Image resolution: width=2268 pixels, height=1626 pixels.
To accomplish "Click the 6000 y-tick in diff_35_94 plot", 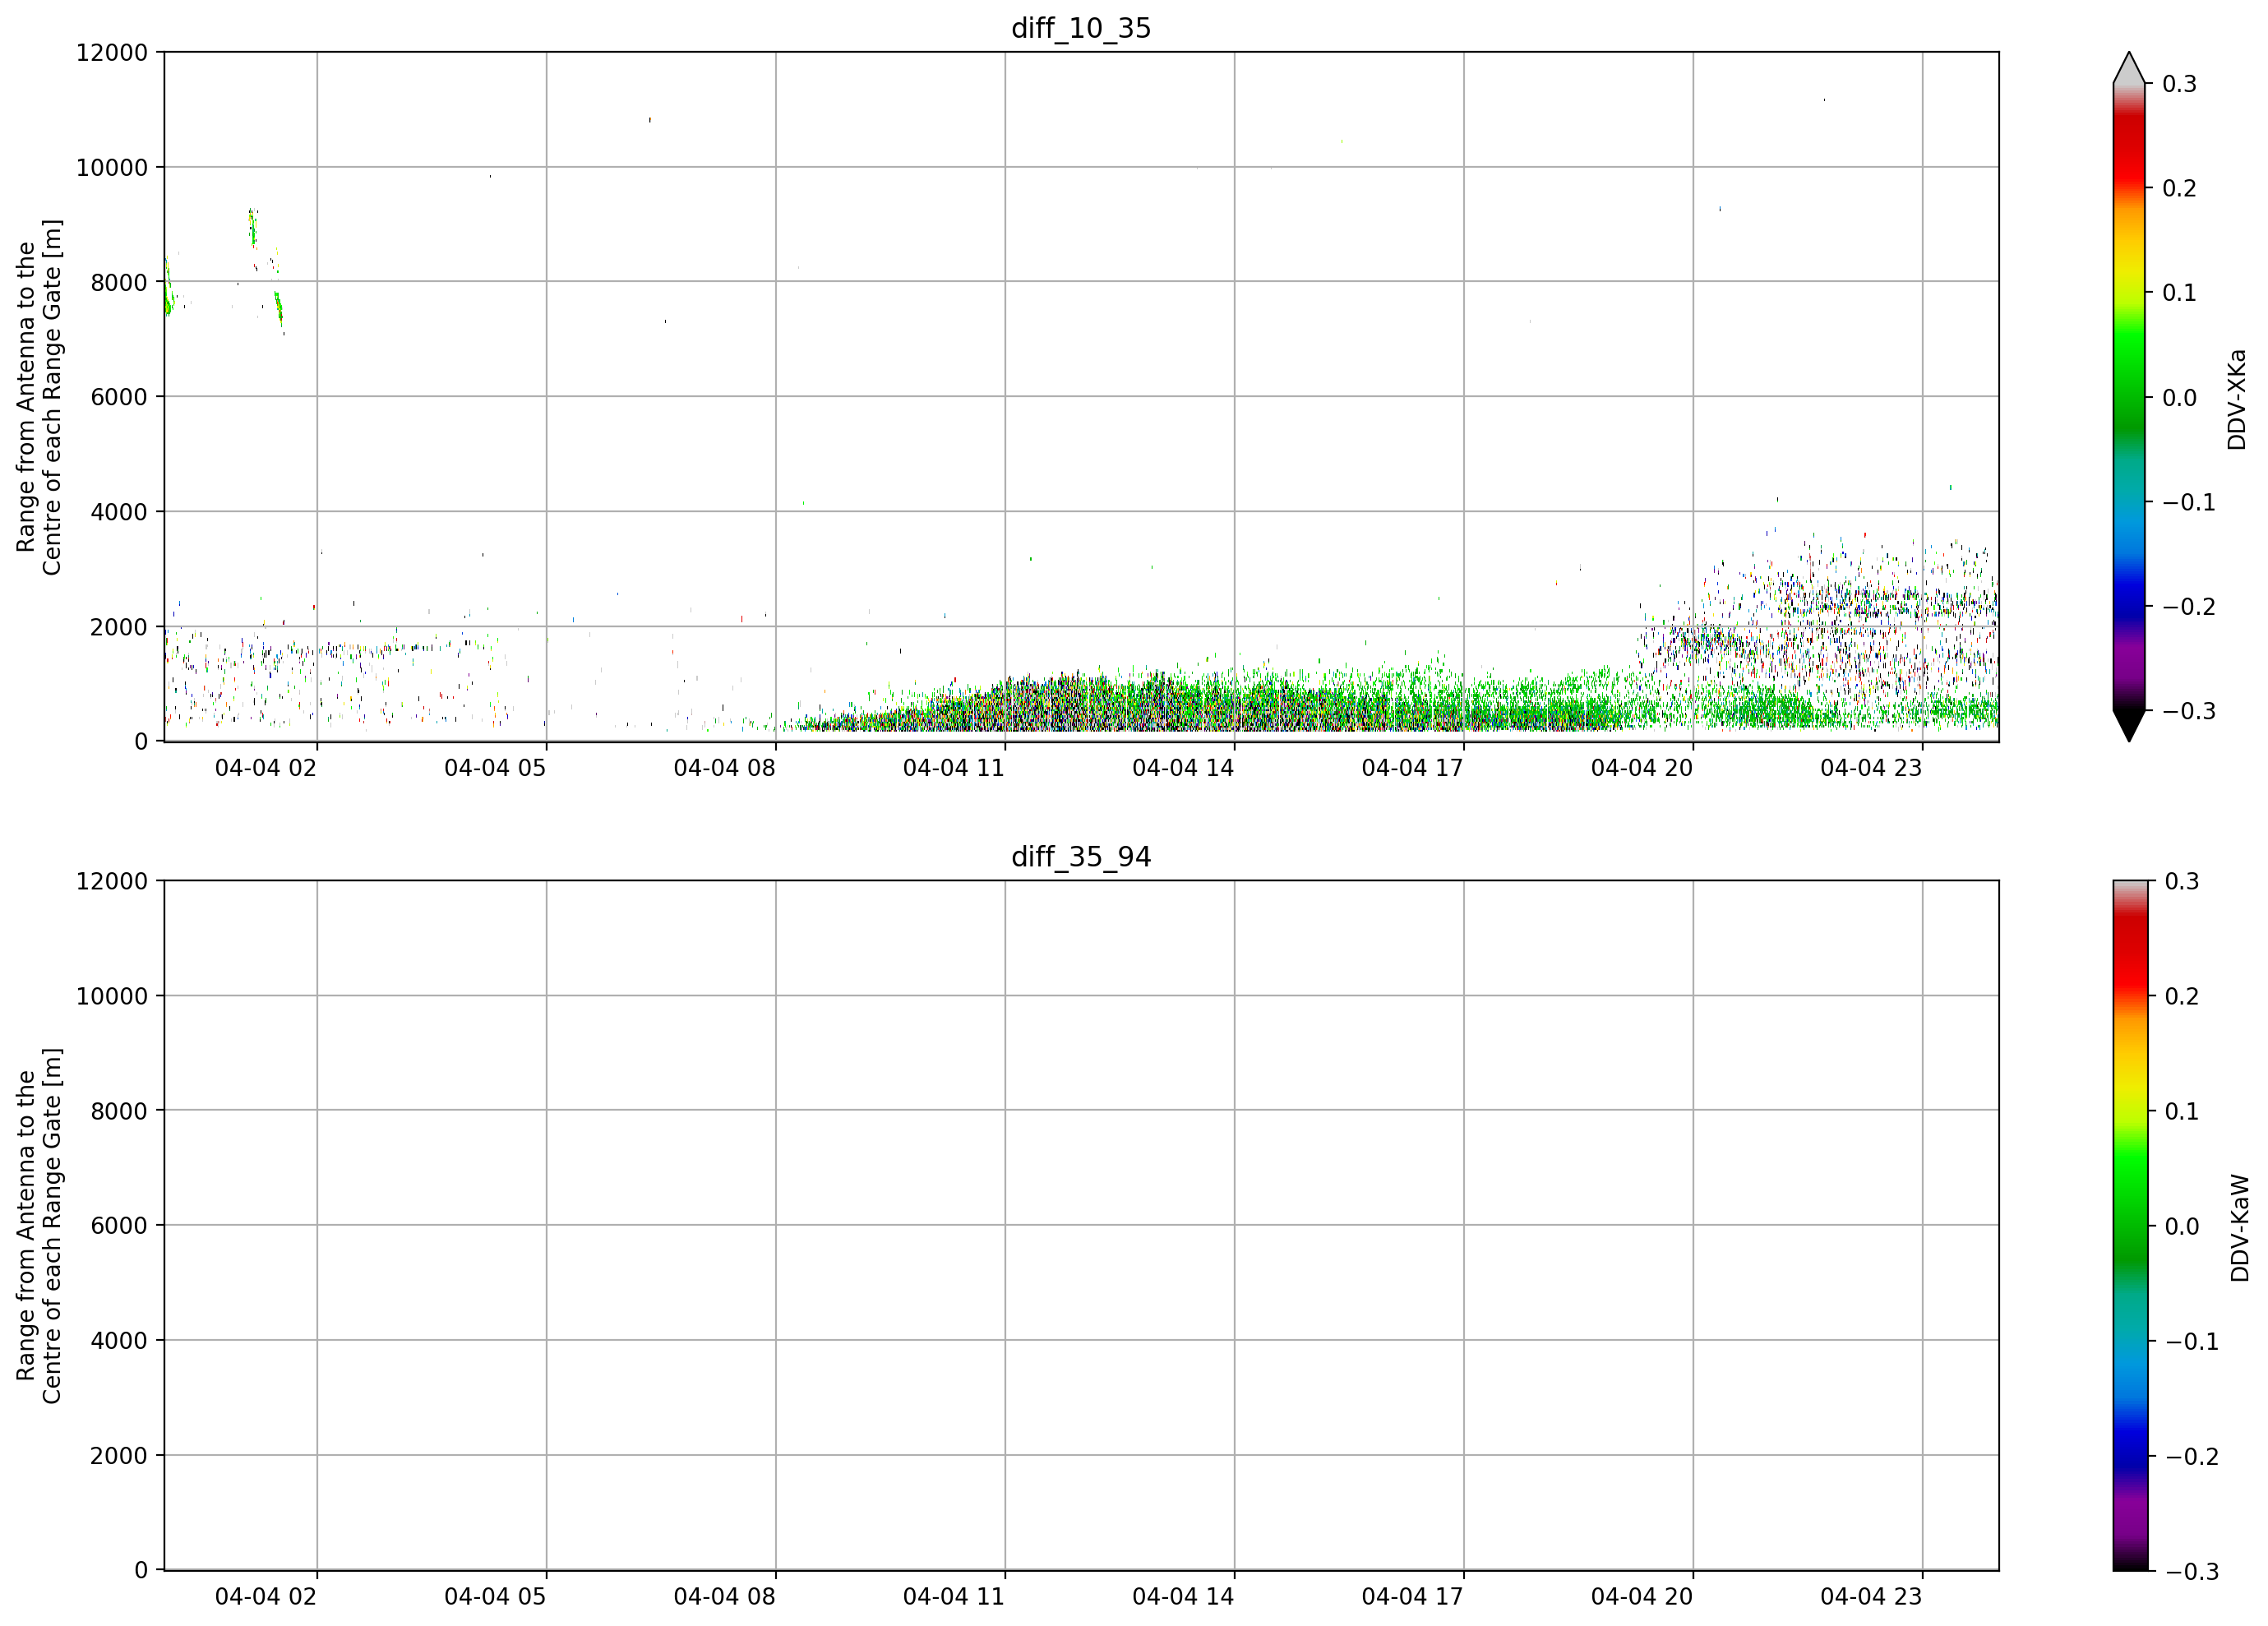I will tap(119, 1226).
